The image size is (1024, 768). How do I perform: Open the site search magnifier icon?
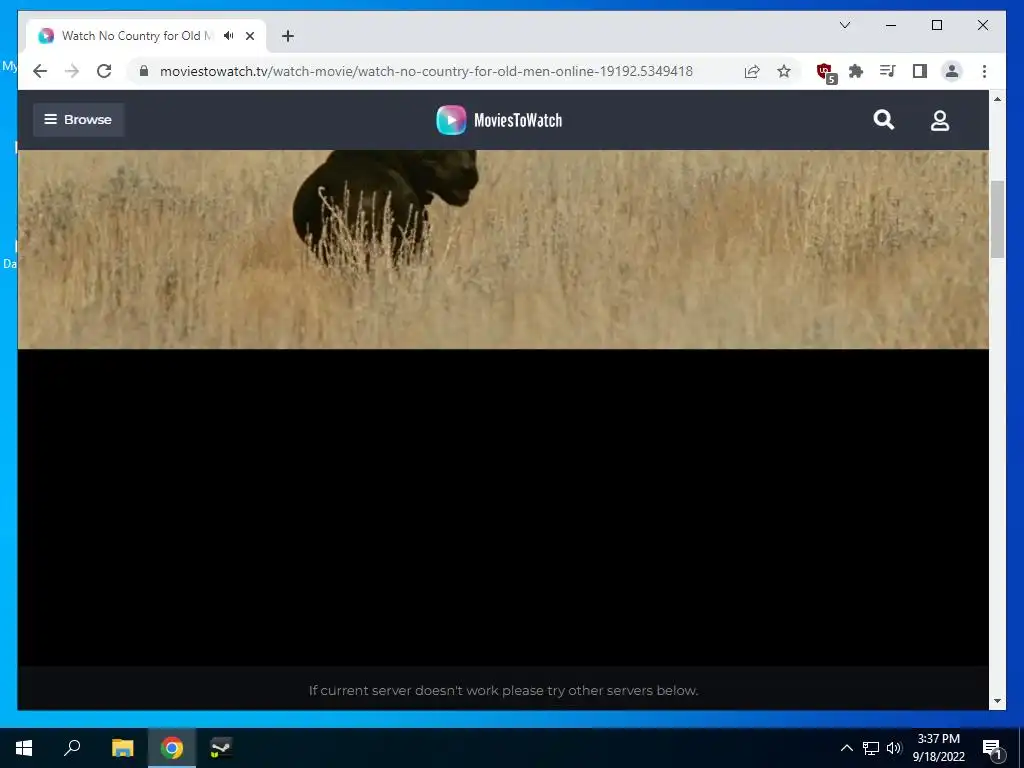point(884,120)
